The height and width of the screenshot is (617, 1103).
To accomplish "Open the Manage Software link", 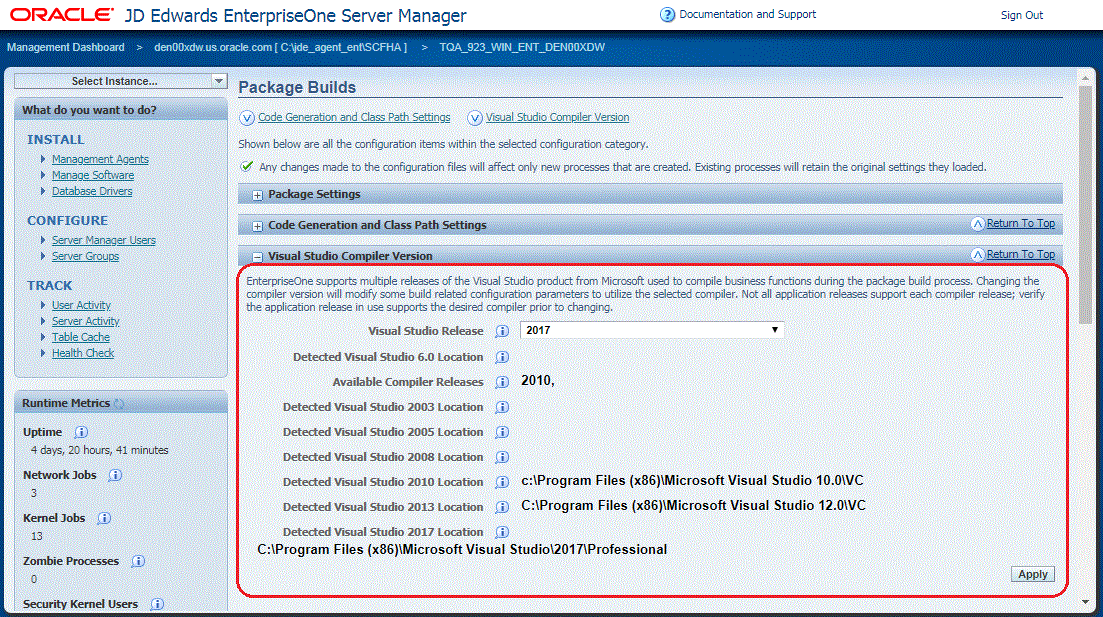I will click(x=93, y=175).
